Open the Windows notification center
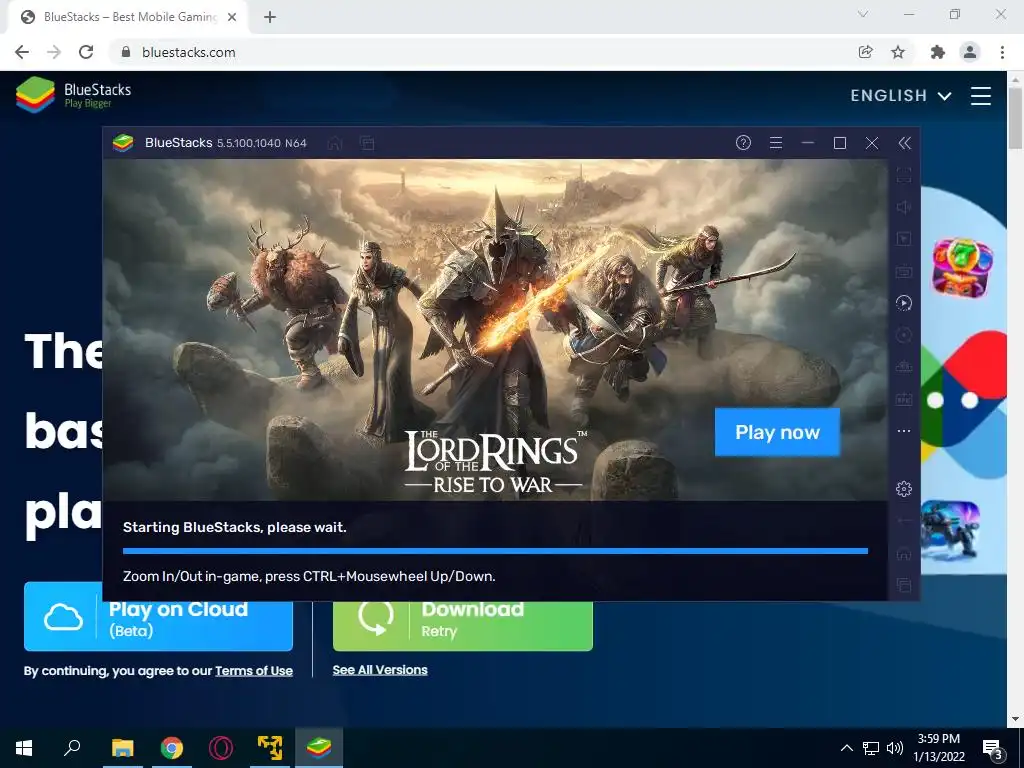Viewport: 1024px width, 768px height. coord(993,748)
